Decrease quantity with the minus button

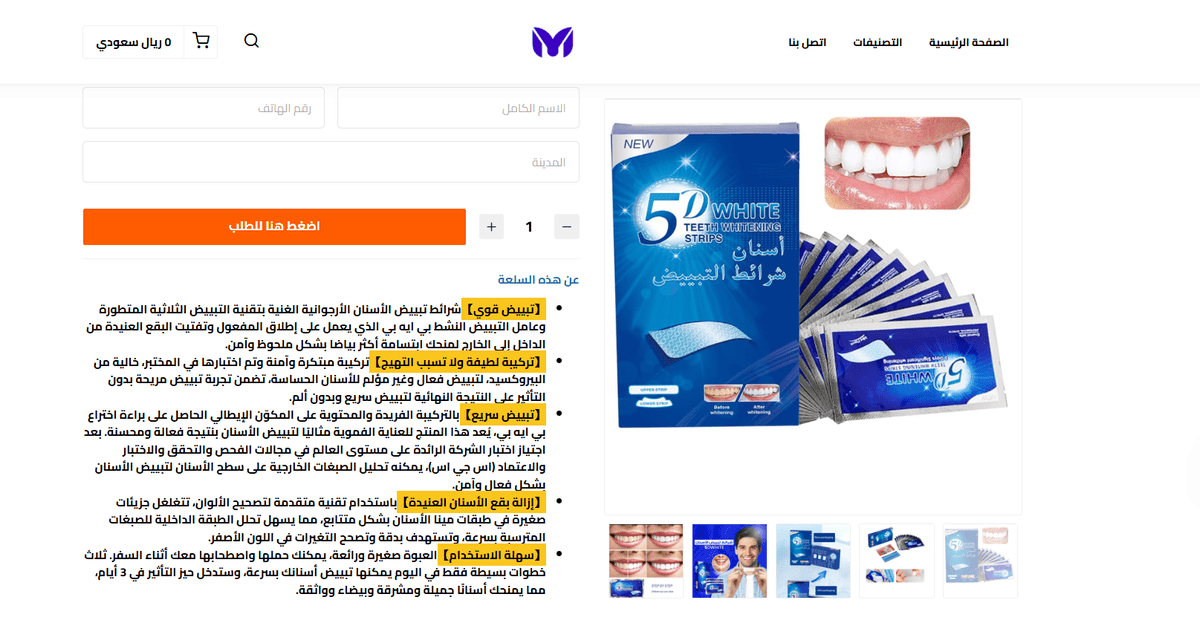click(566, 227)
